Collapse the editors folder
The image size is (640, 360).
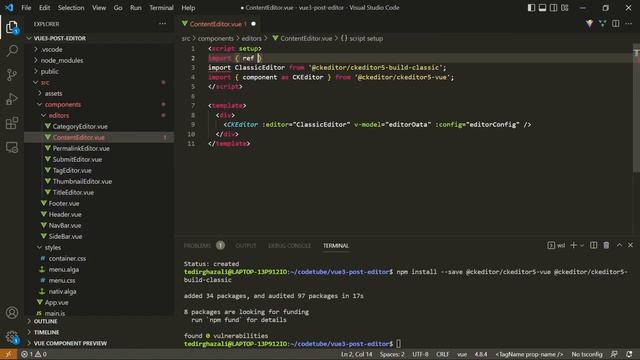click(99, 116)
